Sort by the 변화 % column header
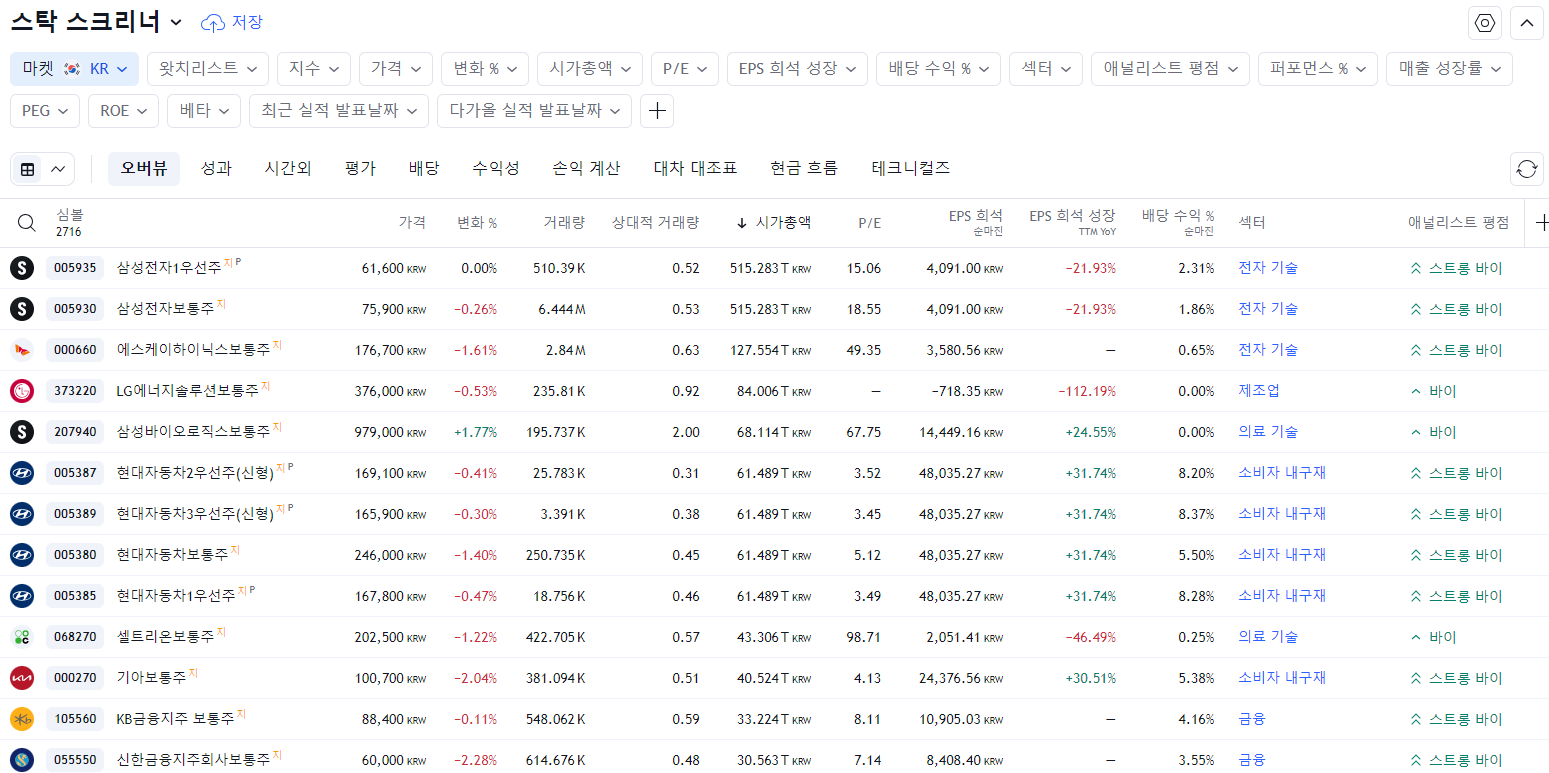1549x773 pixels. pos(477,223)
